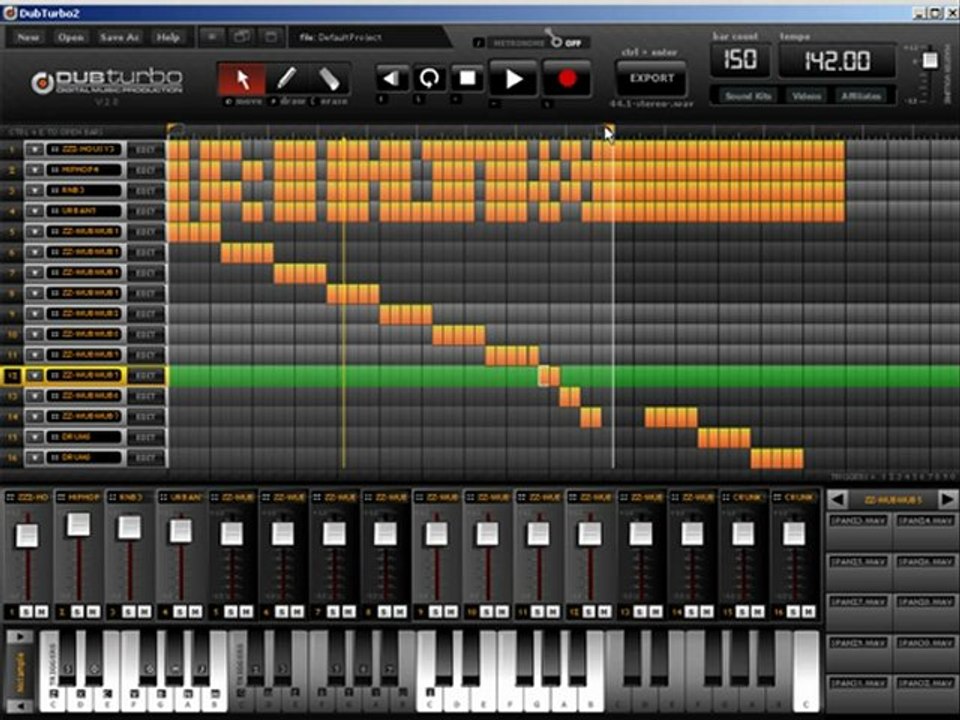Image resolution: width=960 pixels, height=720 pixels.
Task: Solo mixer channel 1
Action: [x=26, y=612]
